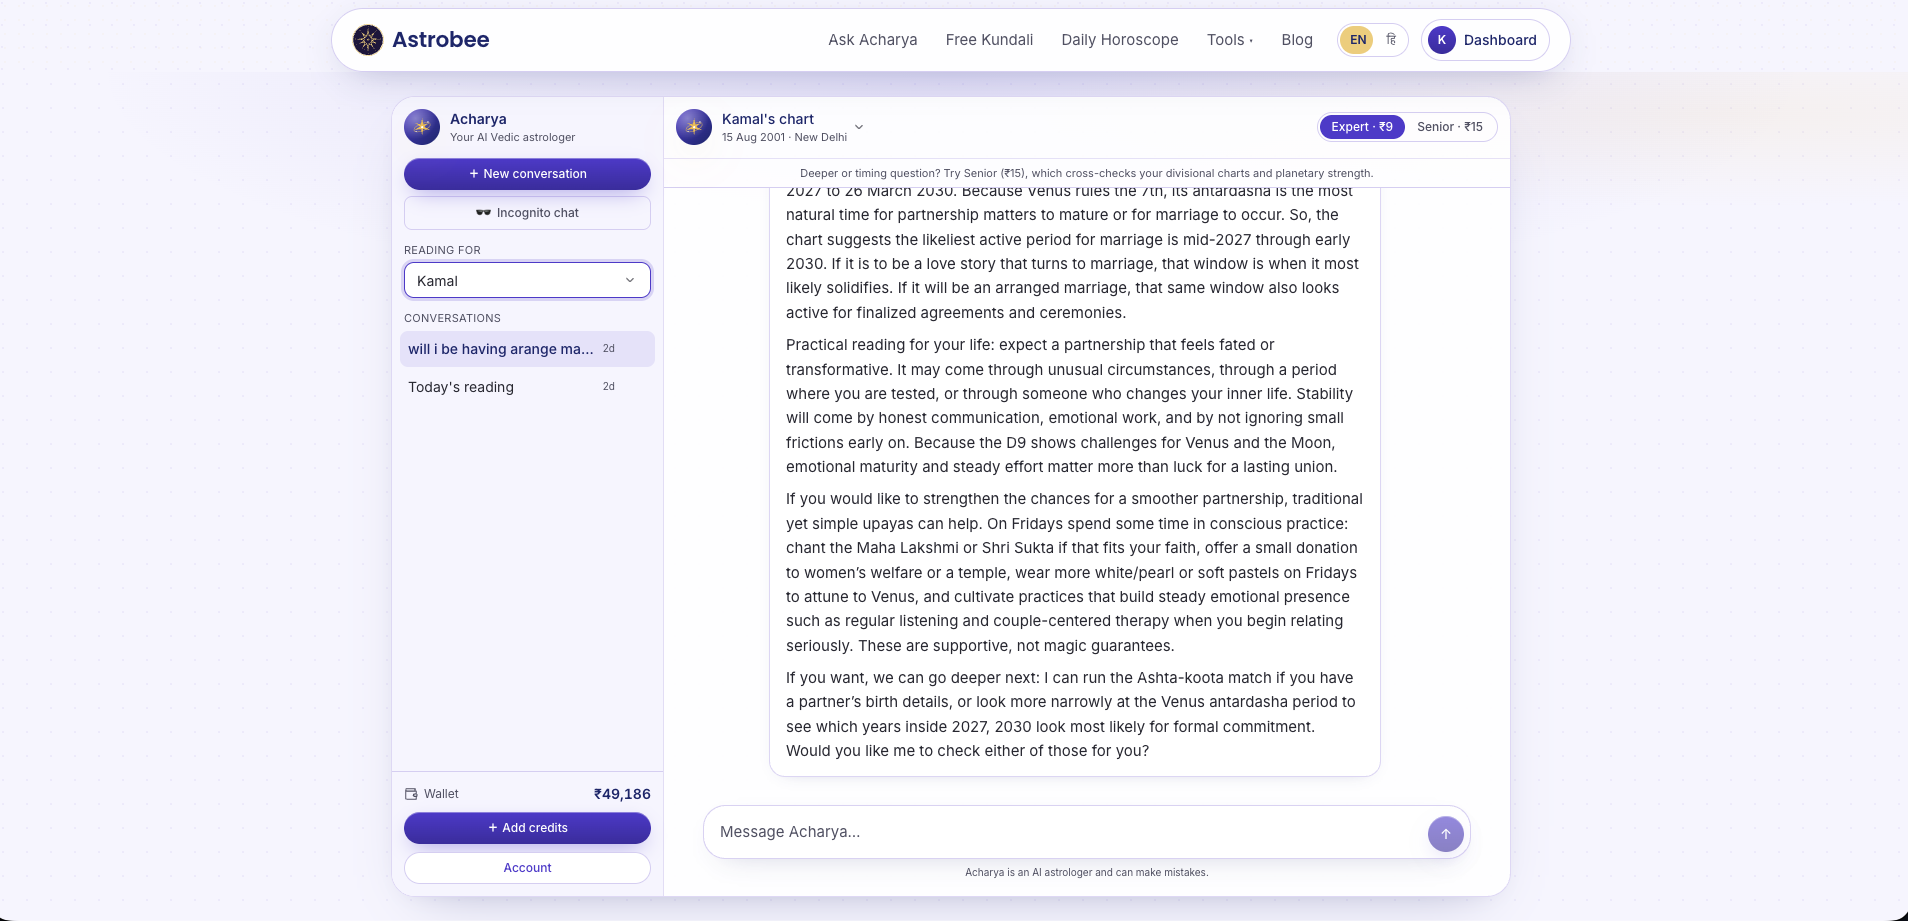This screenshot has height=921, width=1908.
Task: Click the Astrobee logo icon
Action: [368, 40]
